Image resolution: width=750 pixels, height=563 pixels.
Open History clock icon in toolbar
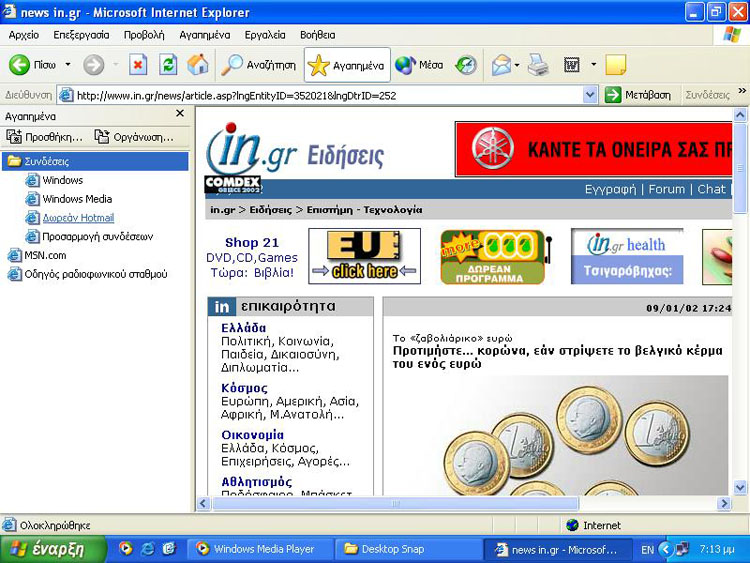(465, 65)
